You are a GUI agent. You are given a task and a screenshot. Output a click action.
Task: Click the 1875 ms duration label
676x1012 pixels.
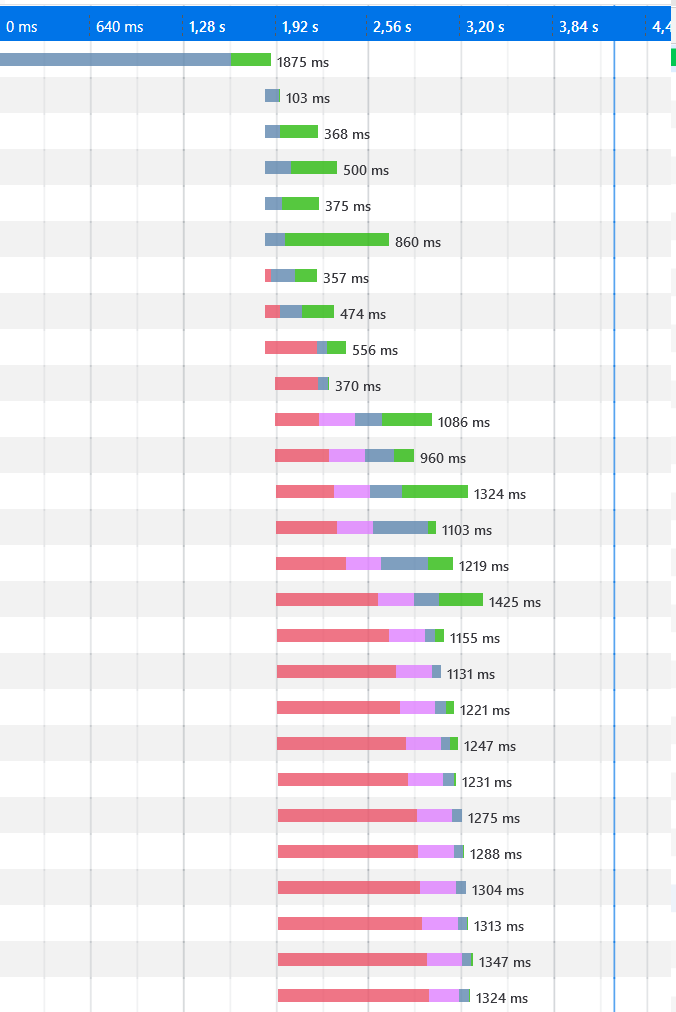click(x=303, y=63)
